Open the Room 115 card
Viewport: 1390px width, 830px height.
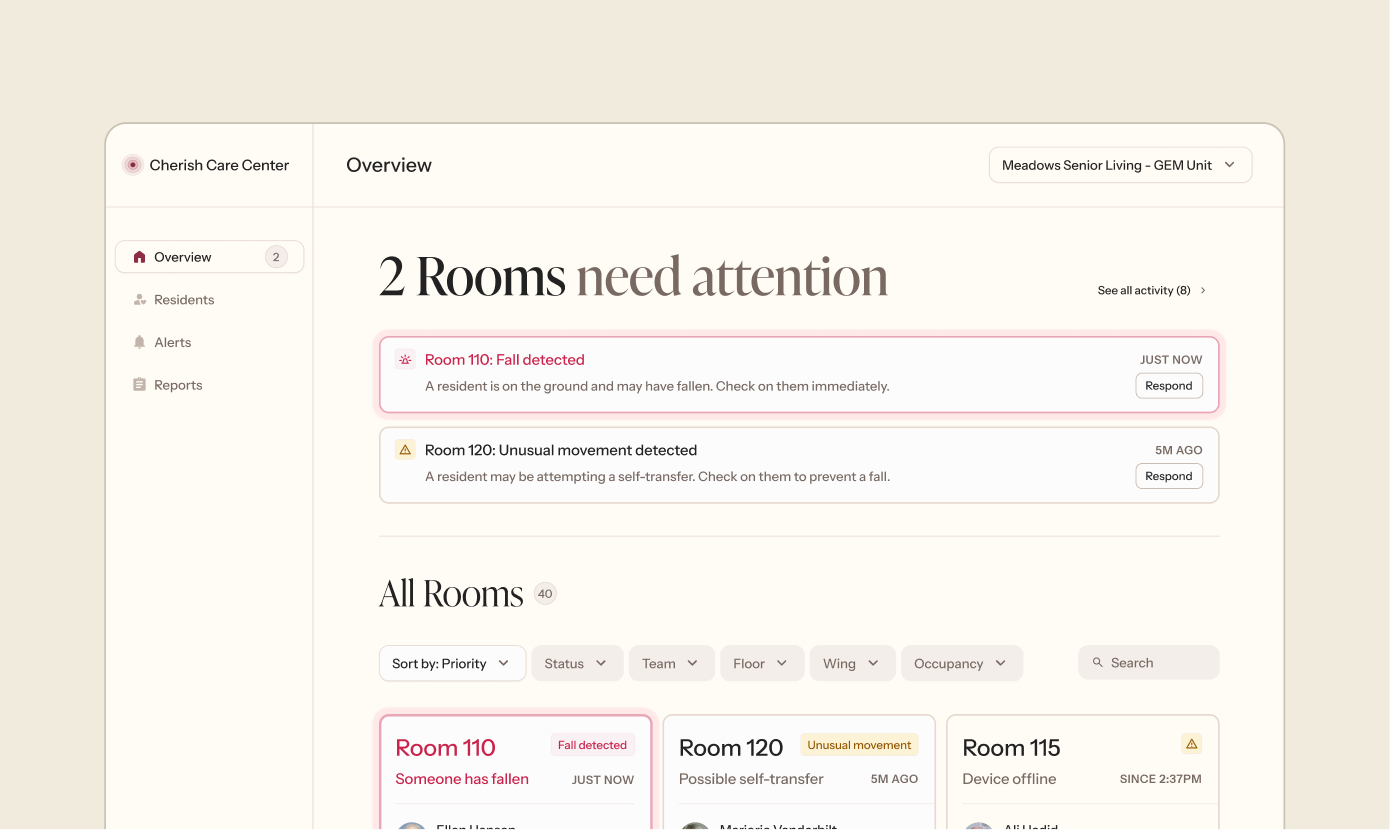(1082, 772)
